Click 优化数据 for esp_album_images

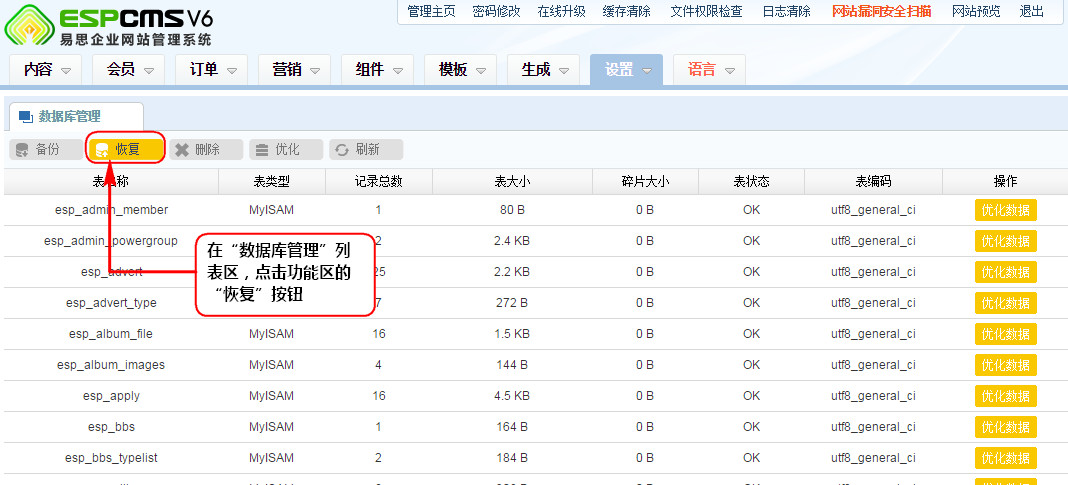[1005, 364]
